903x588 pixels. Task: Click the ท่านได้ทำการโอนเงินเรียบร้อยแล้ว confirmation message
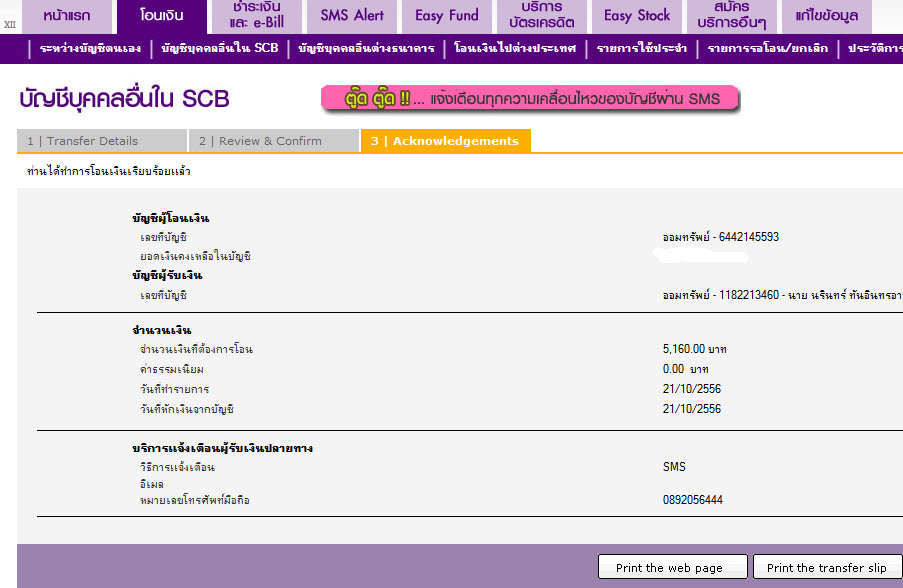[x=109, y=171]
